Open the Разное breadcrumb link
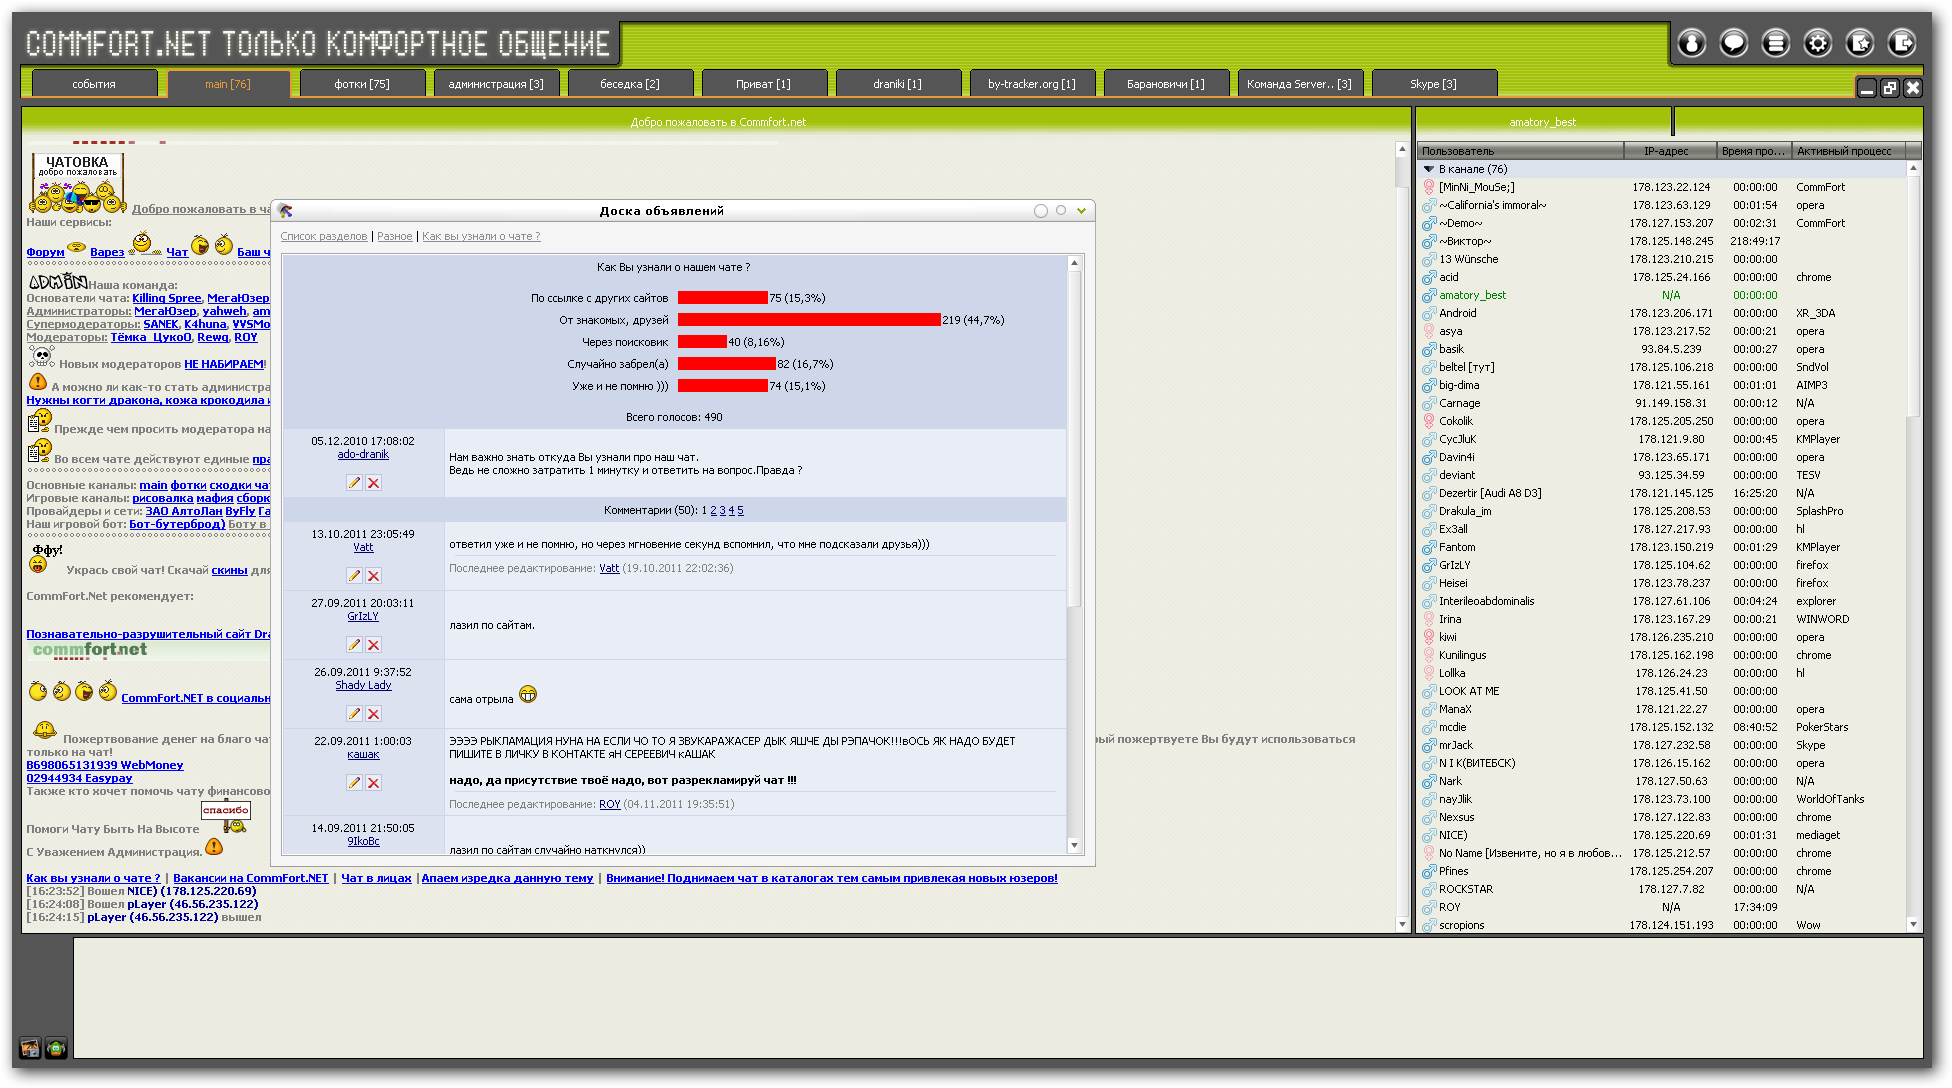Viewport: 1952px width, 1088px height. 395,236
